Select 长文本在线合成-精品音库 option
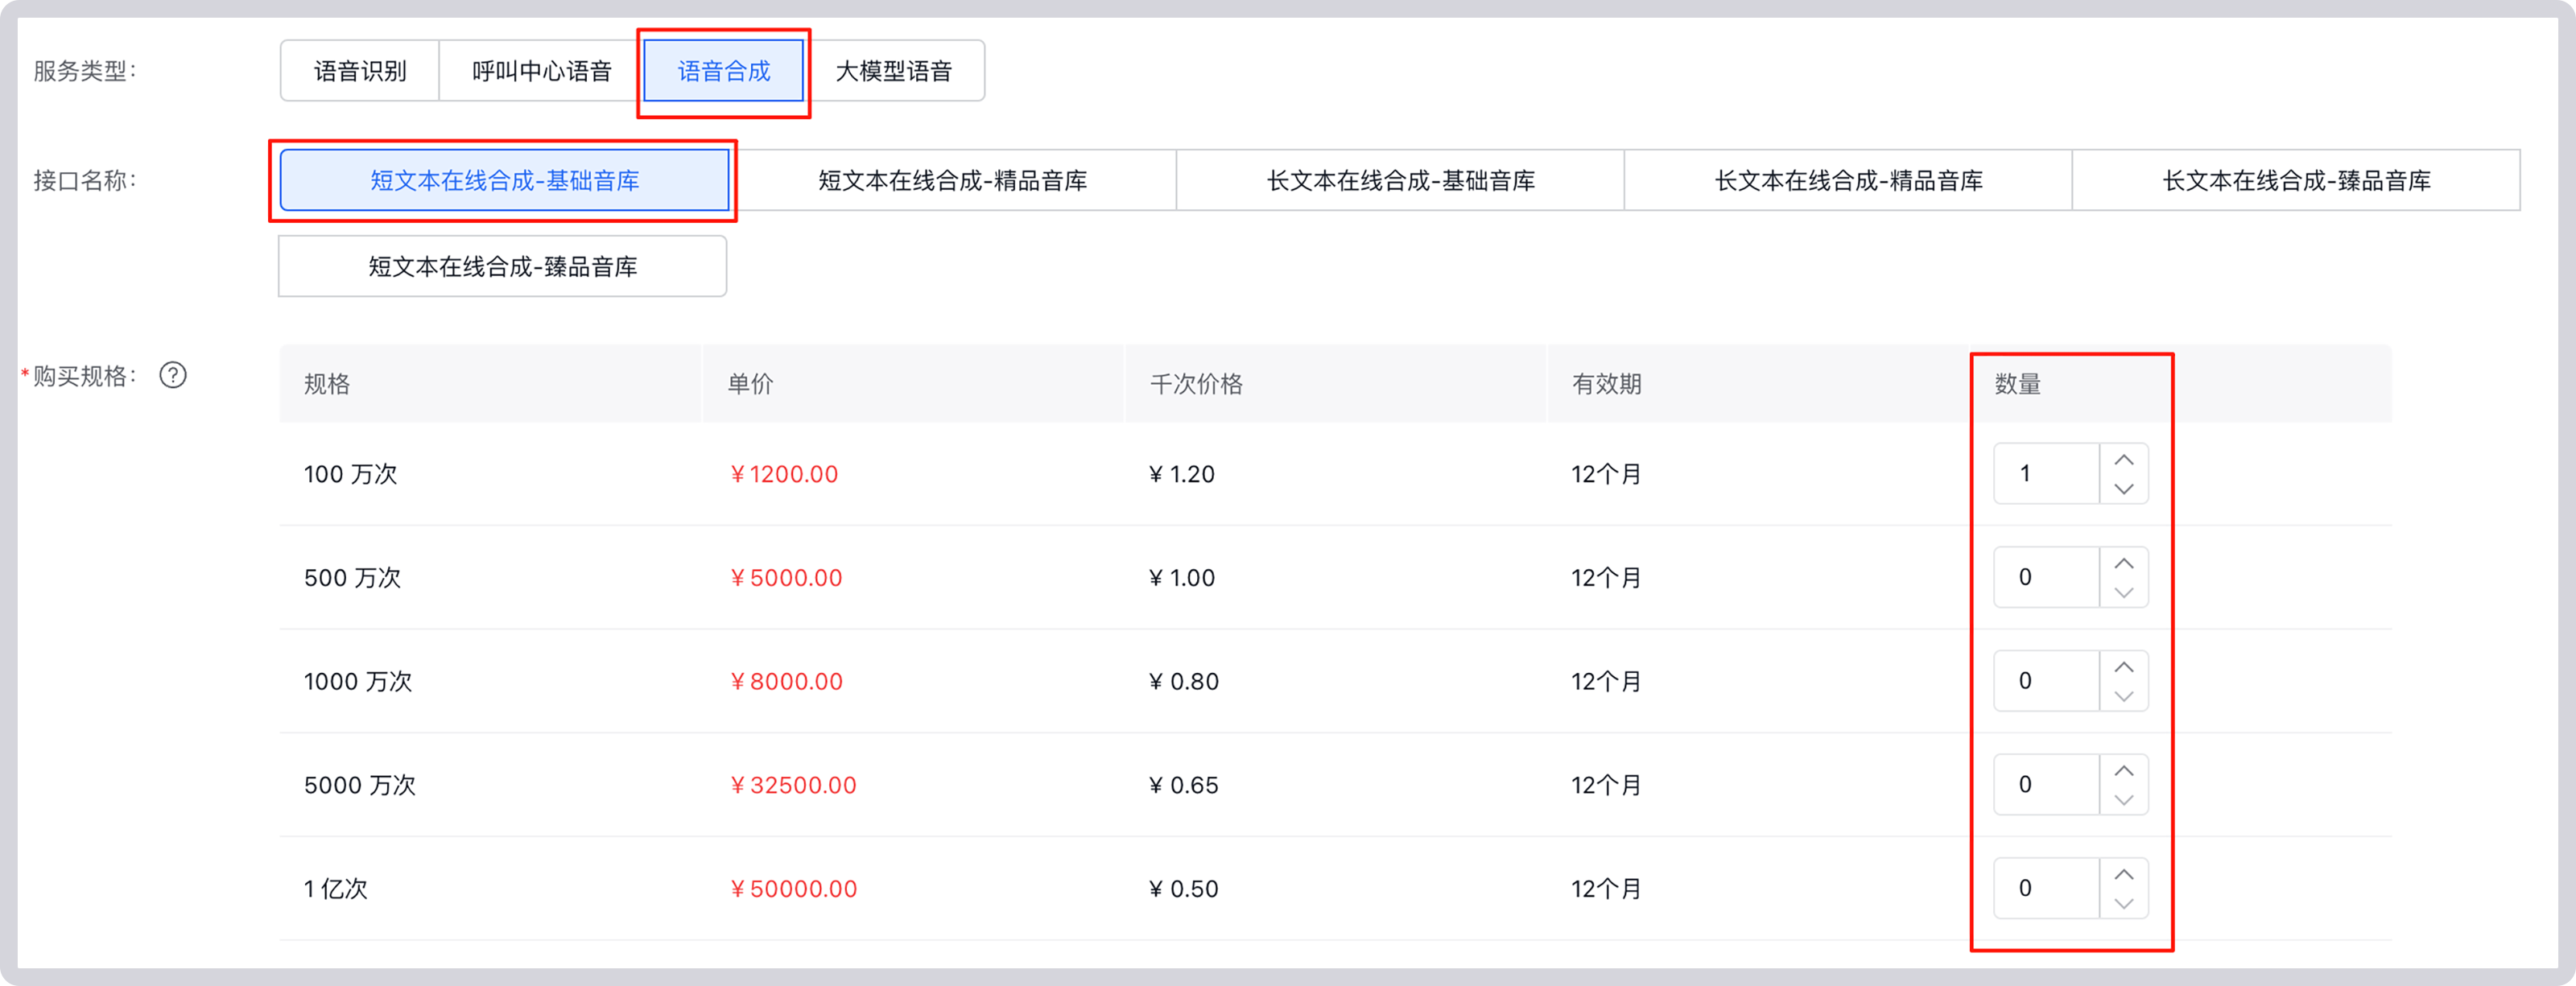Viewport: 2576px width, 986px height. point(1847,181)
